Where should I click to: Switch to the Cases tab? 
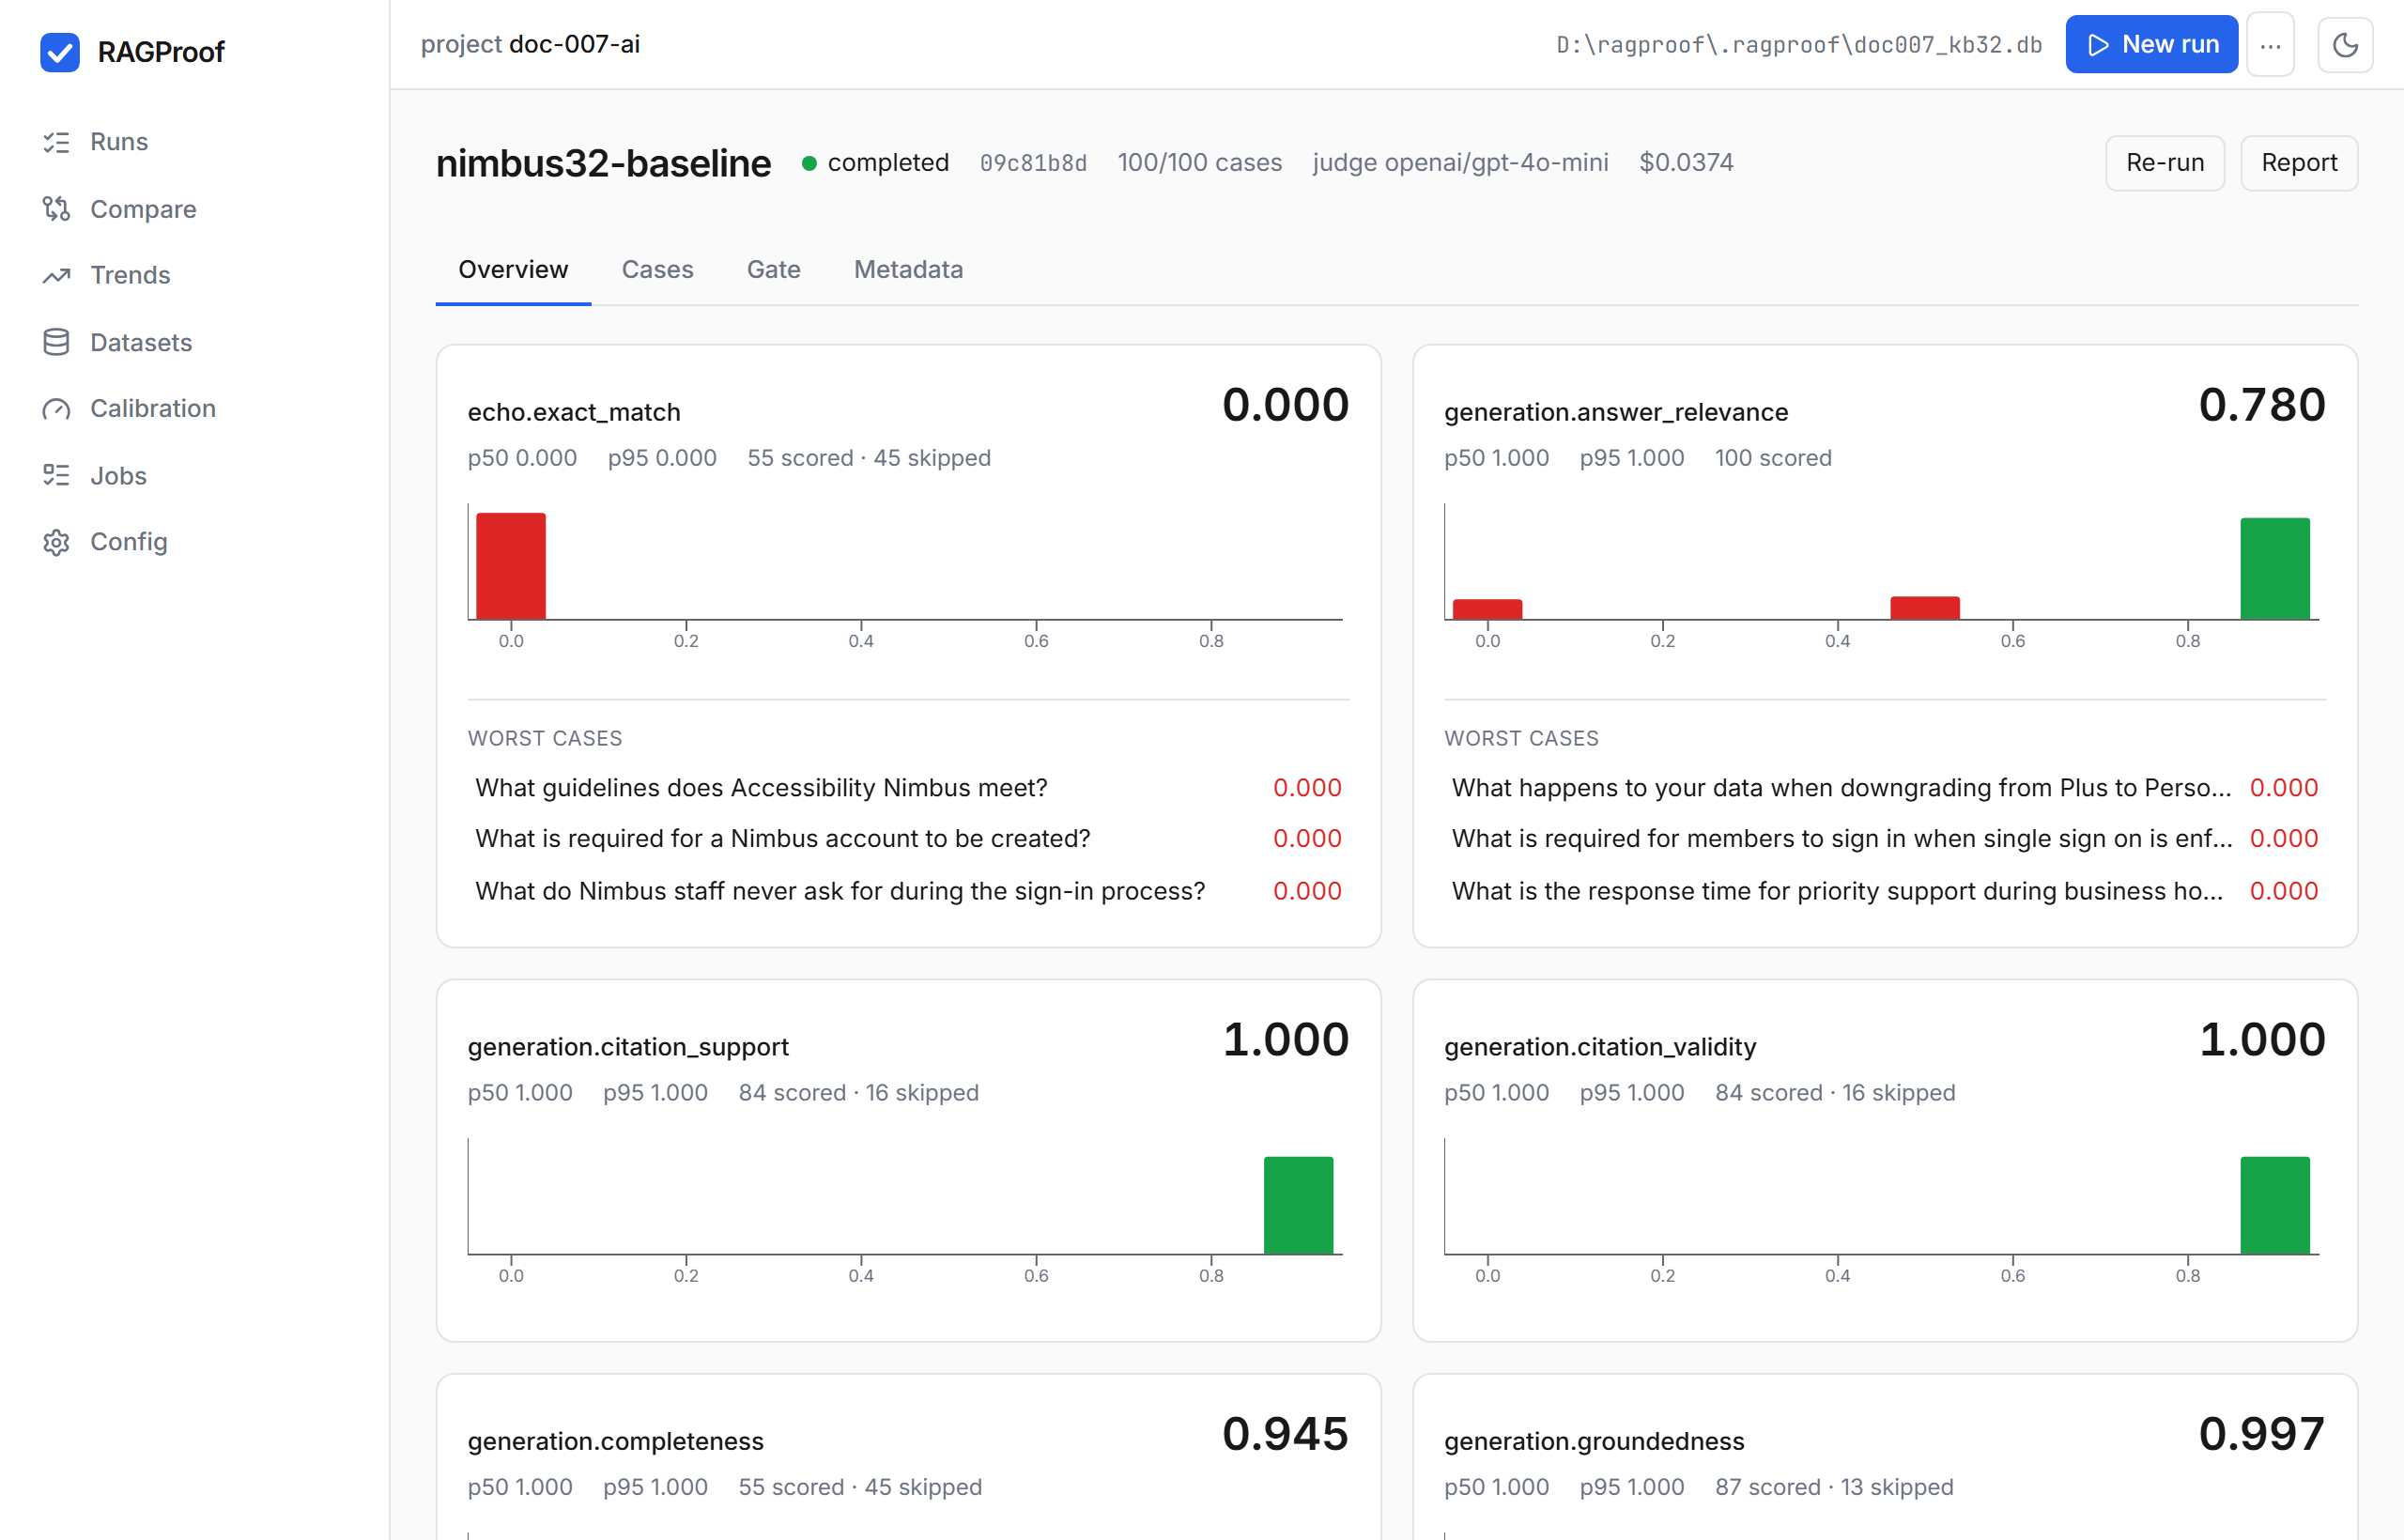tap(657, 270)
